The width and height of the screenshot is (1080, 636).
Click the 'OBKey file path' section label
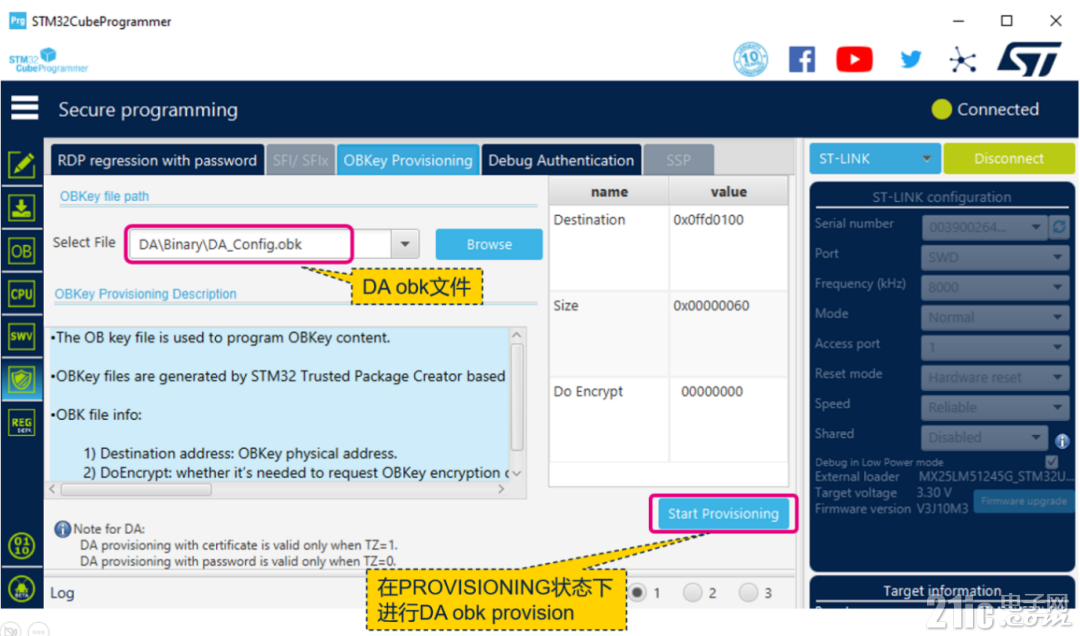tap(105, 196)
